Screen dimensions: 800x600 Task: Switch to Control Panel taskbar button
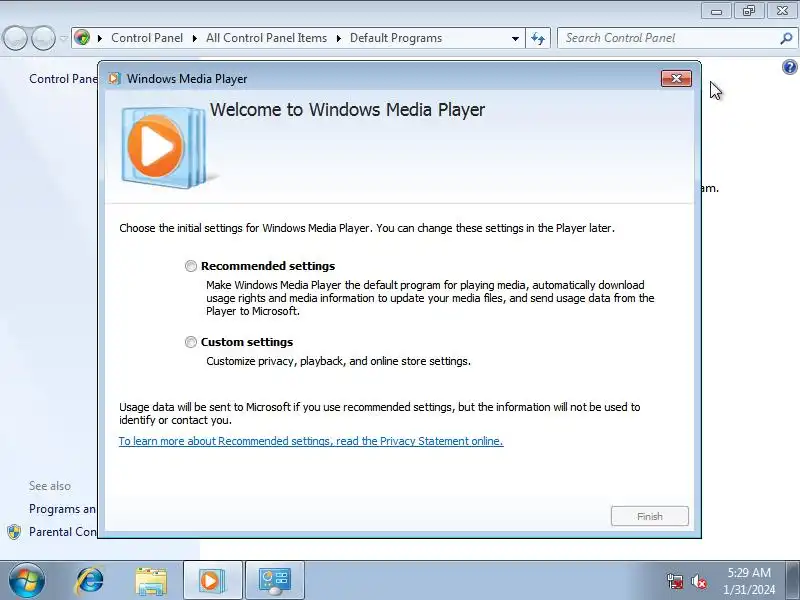[275, 581]
